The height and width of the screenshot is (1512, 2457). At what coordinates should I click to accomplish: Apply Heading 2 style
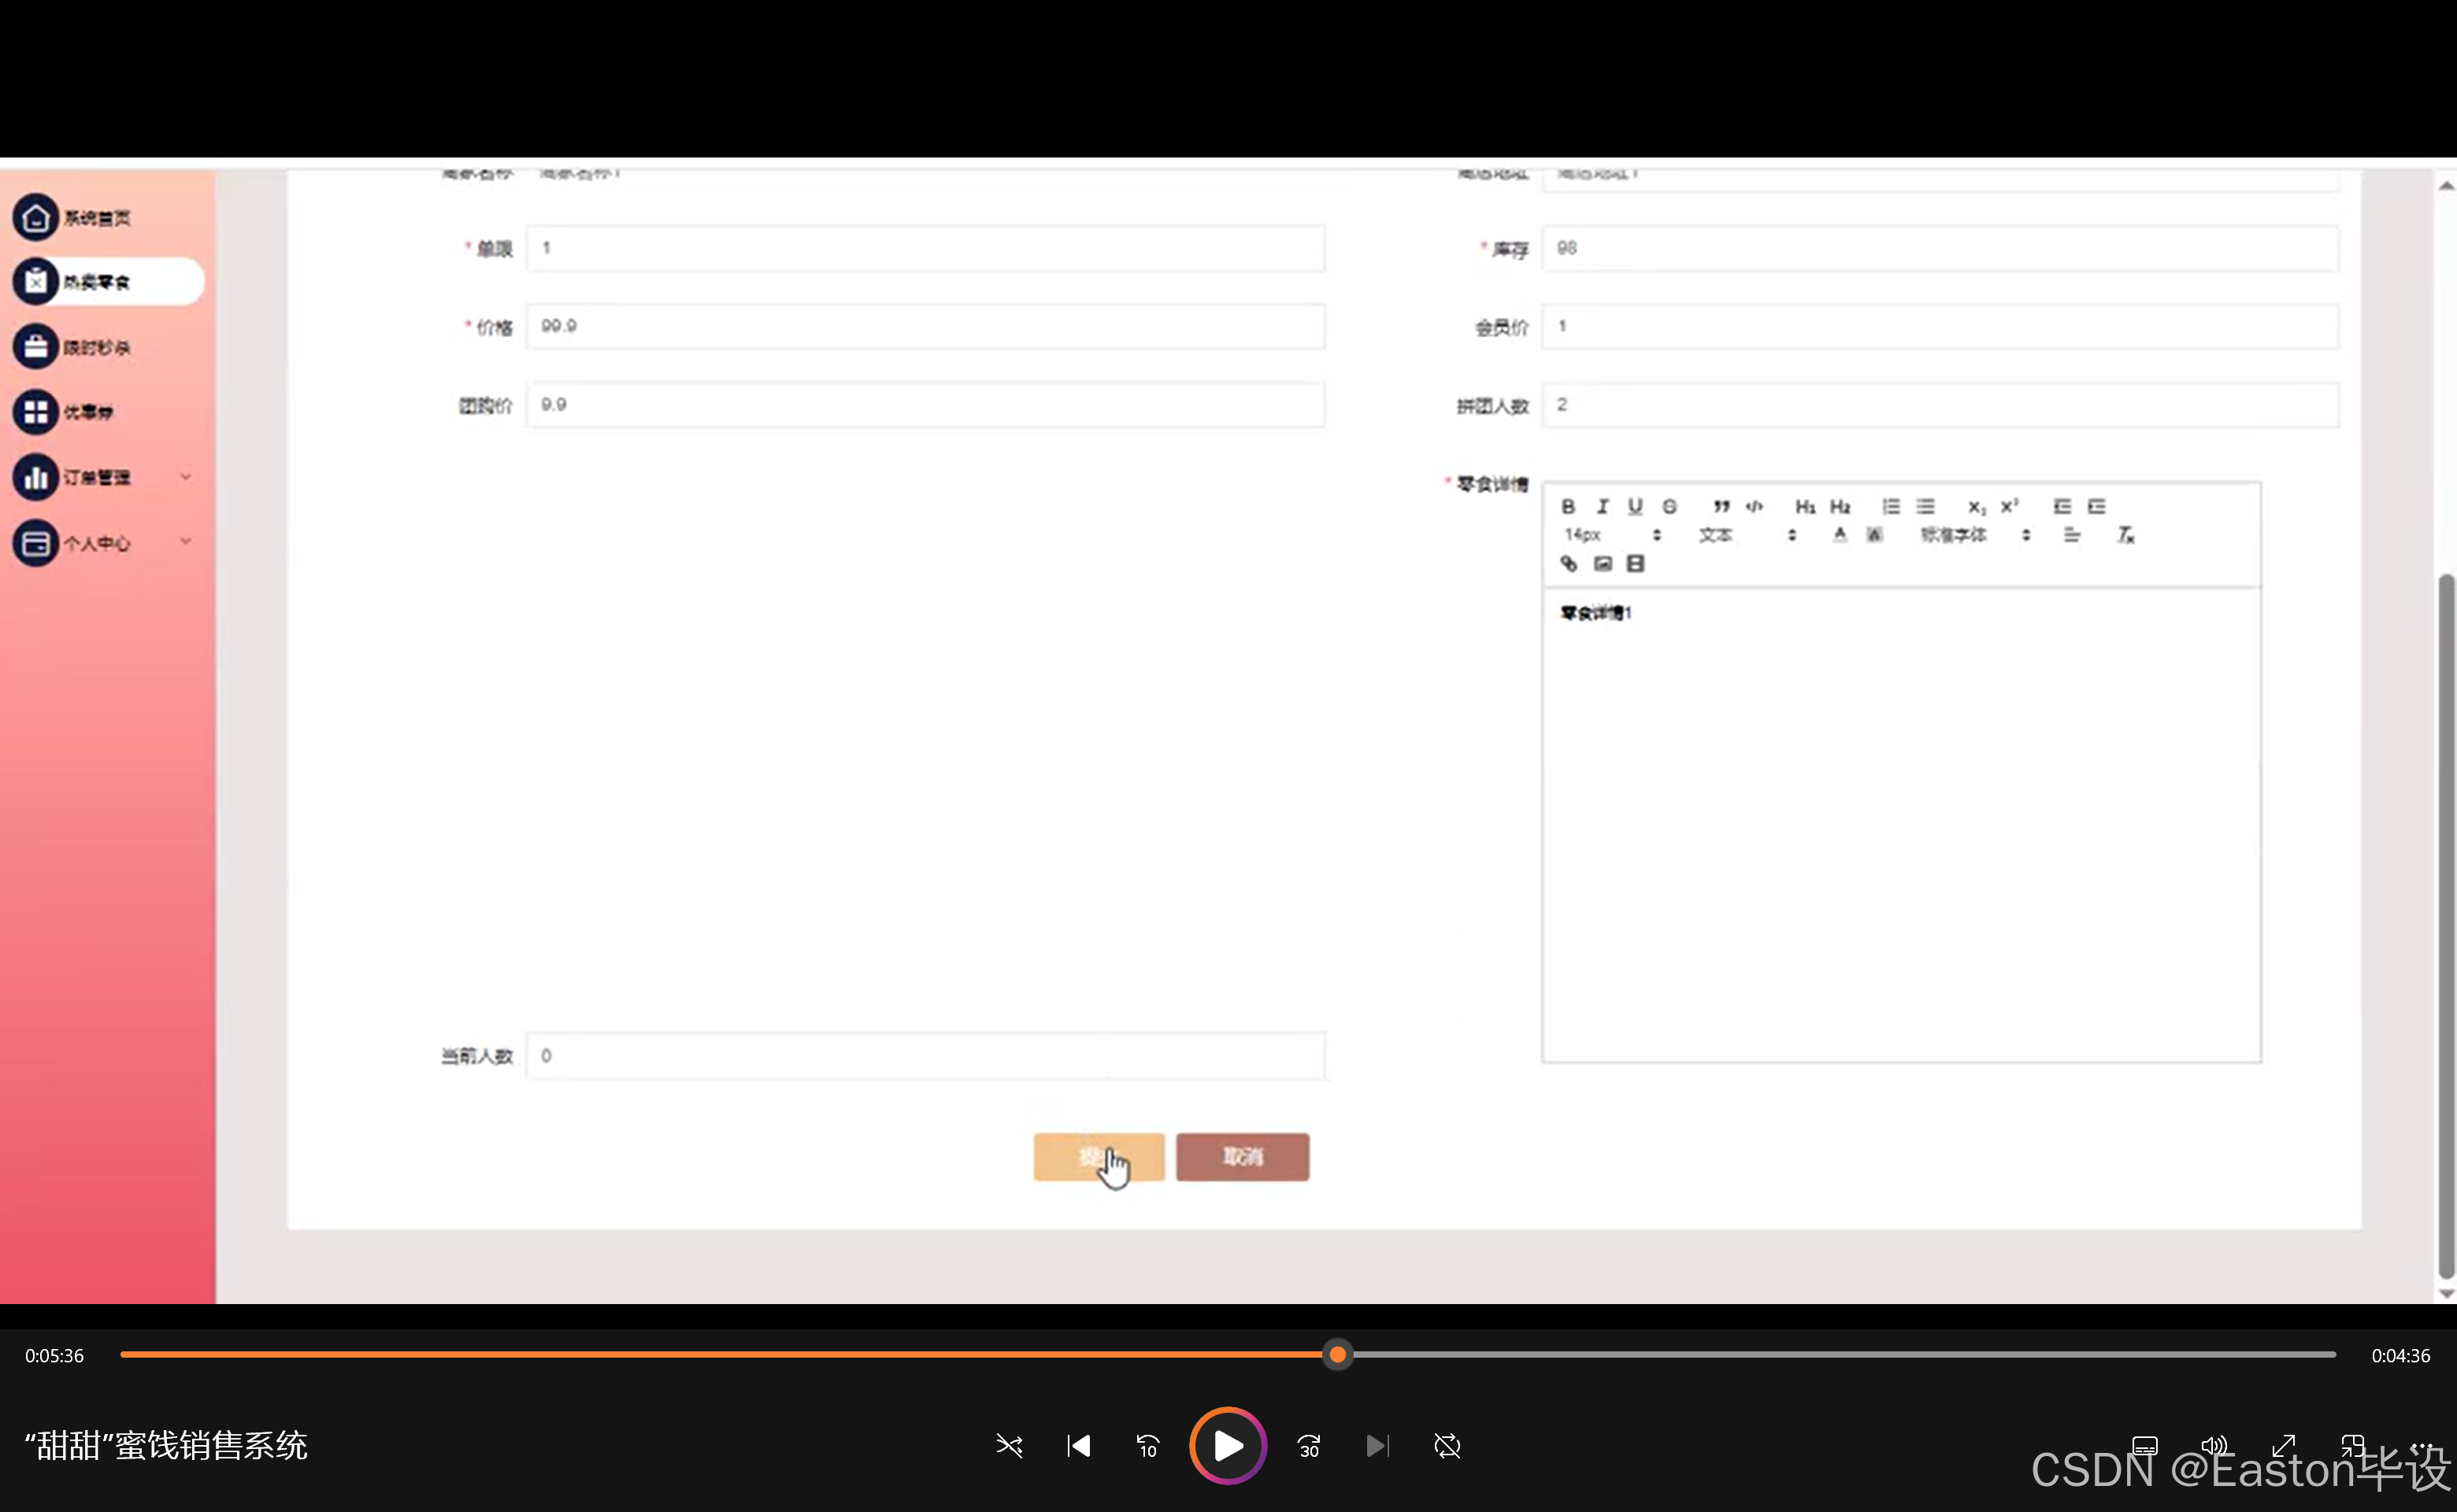pos(1840,506)
